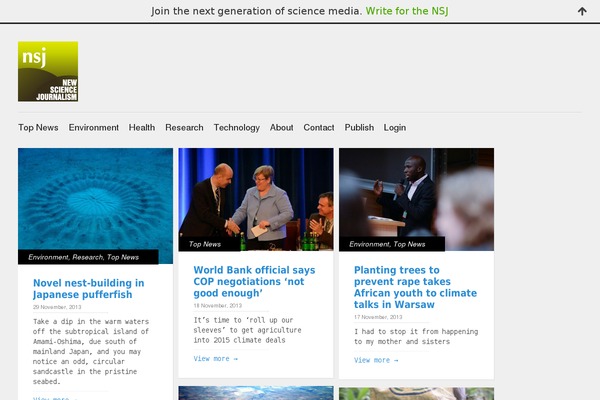The image size is (600, 400).
Task: Open the Contact page
Action: pyautogui.click(x=319, y=127)
